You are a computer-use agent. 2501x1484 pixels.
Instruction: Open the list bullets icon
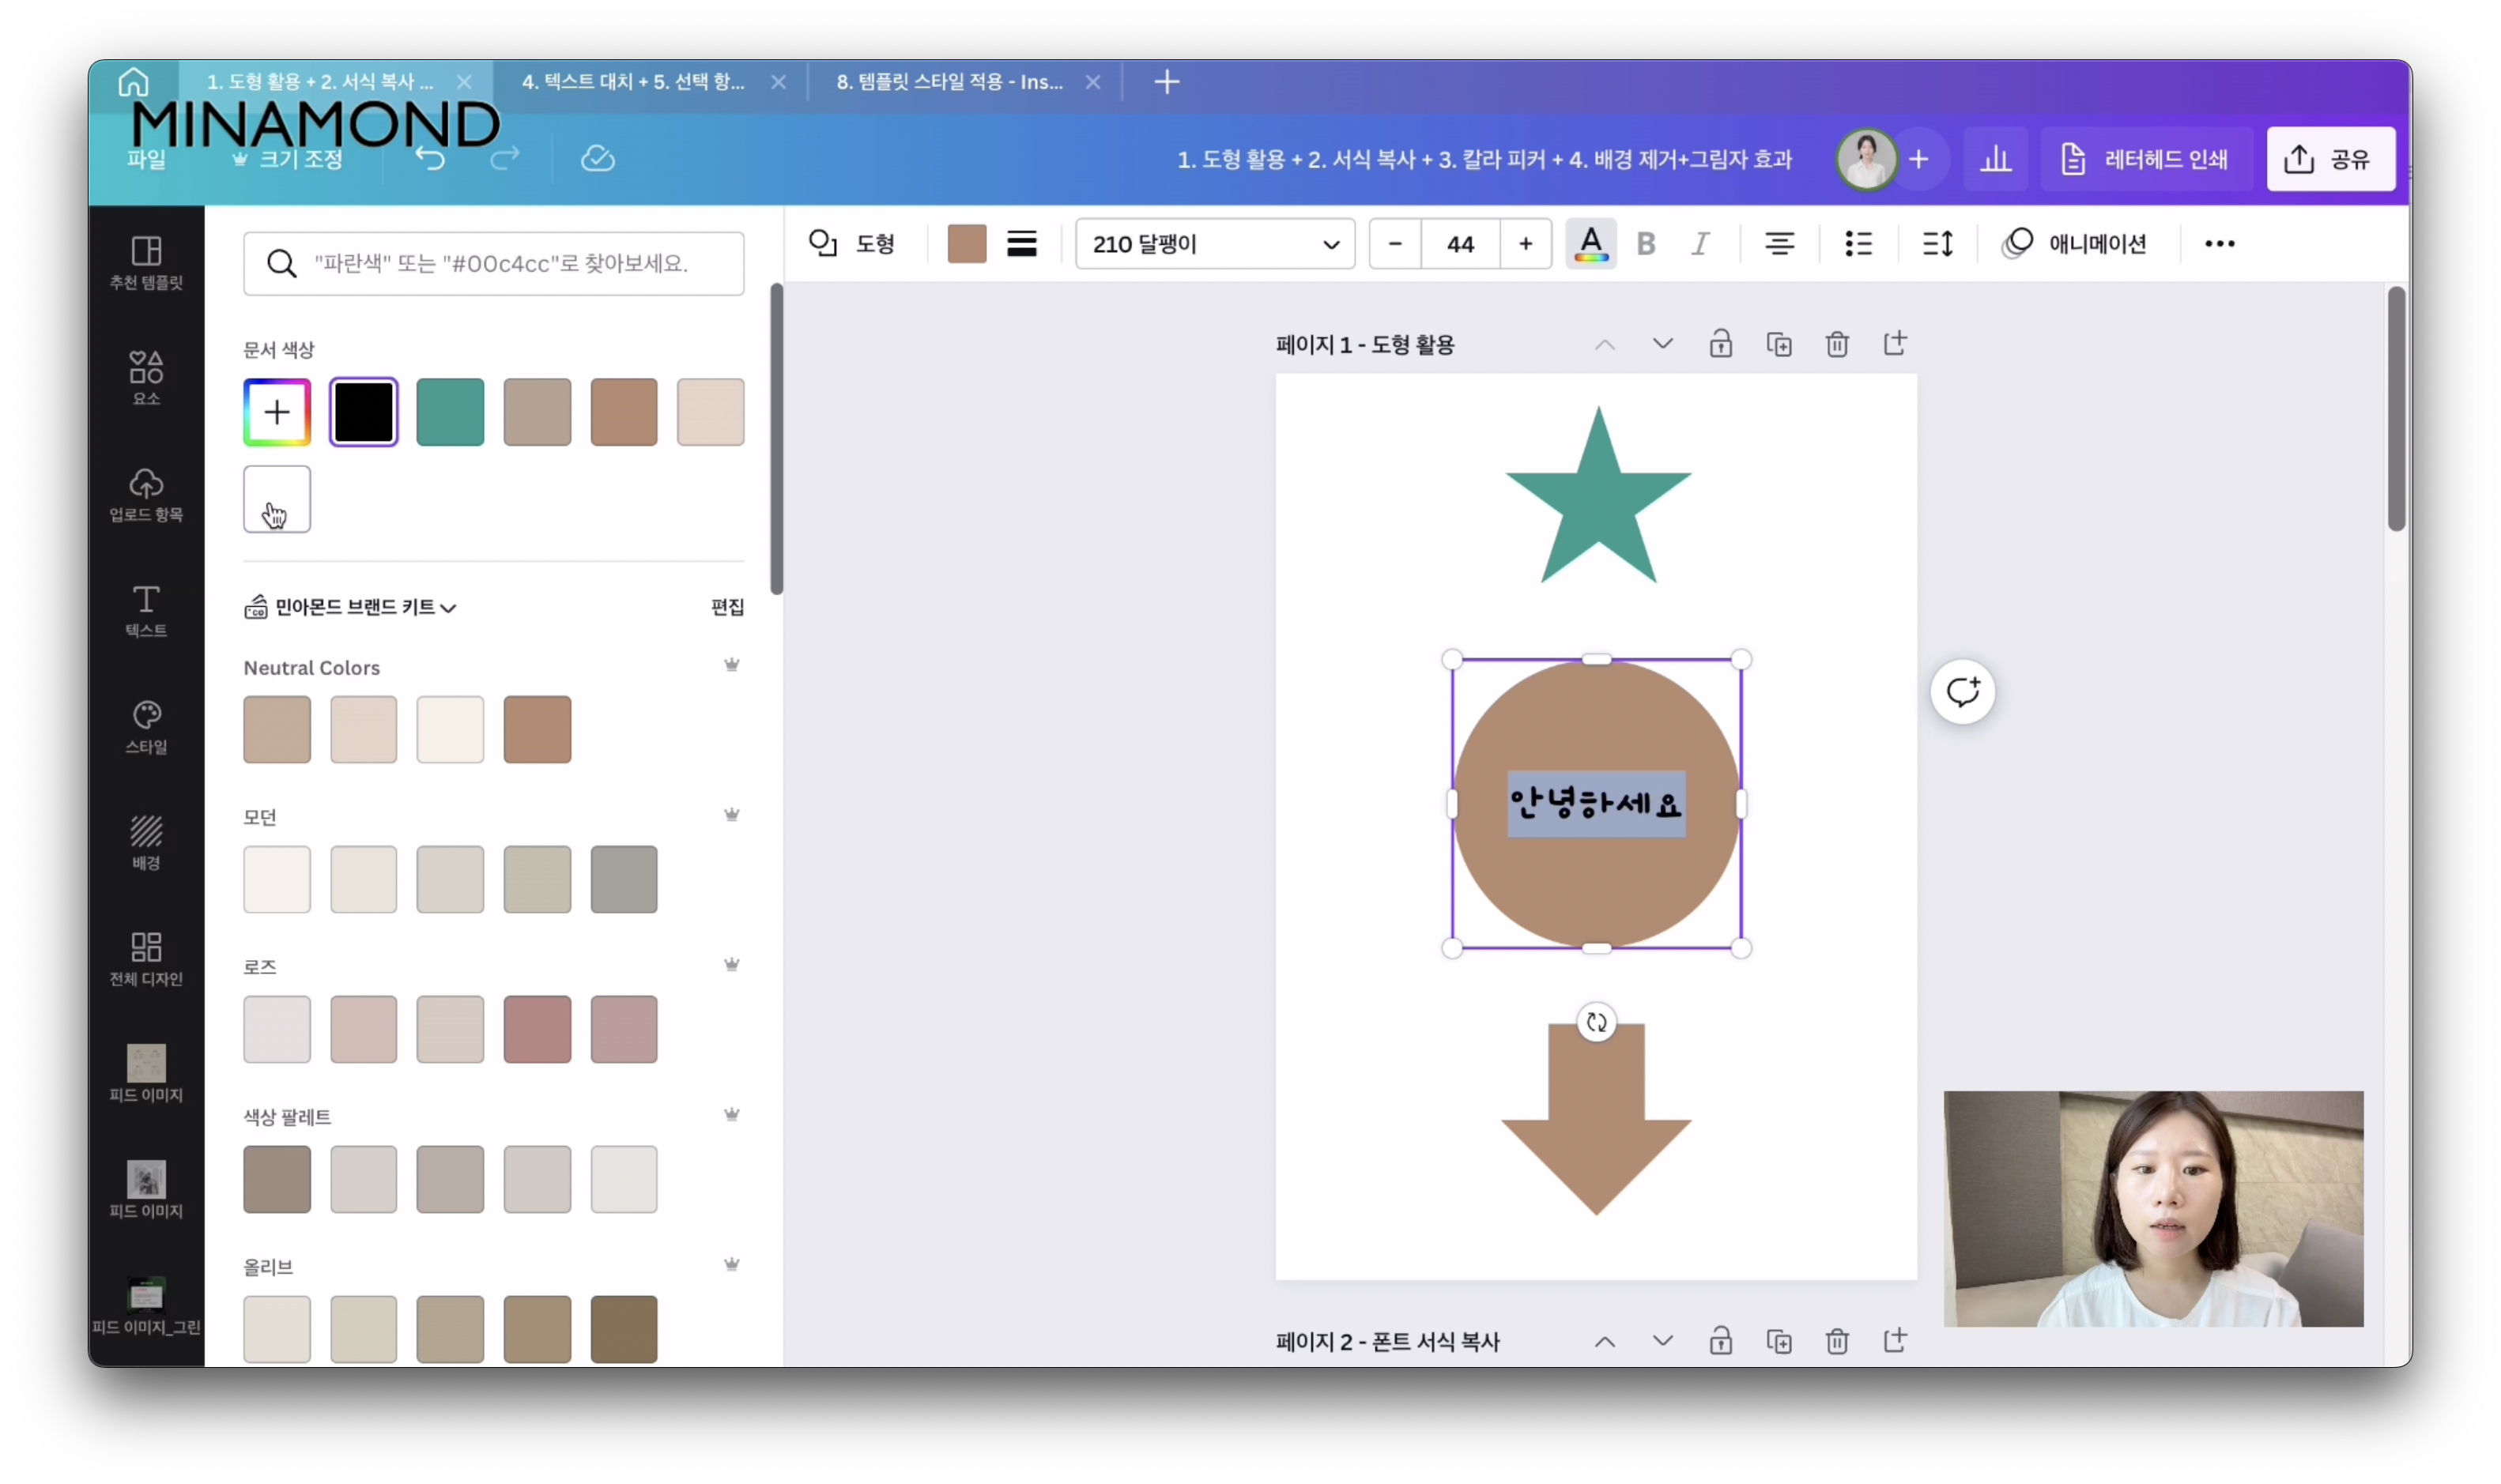[1858, 244]
